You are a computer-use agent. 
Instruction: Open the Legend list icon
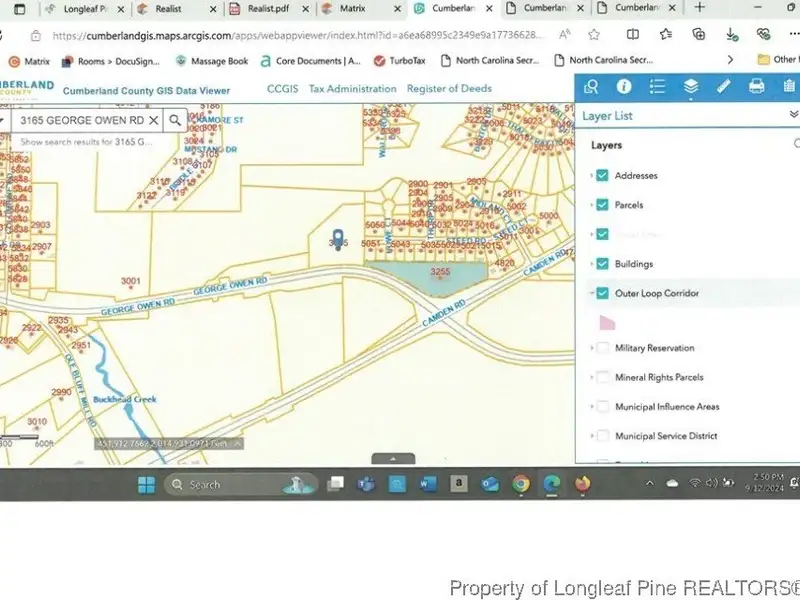[x=657, y=87]
